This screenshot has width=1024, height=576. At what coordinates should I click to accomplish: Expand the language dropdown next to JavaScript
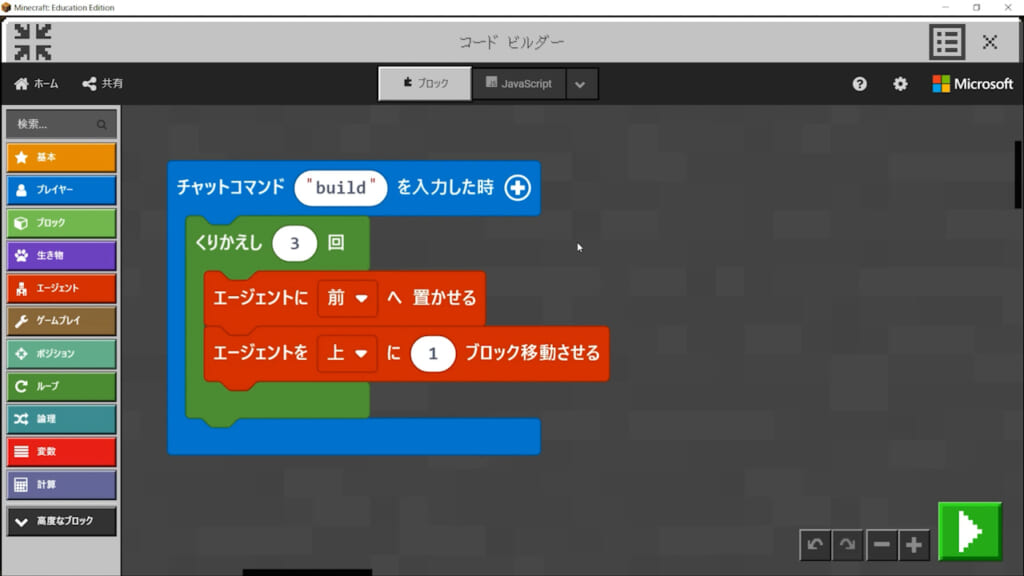[581, 84]
